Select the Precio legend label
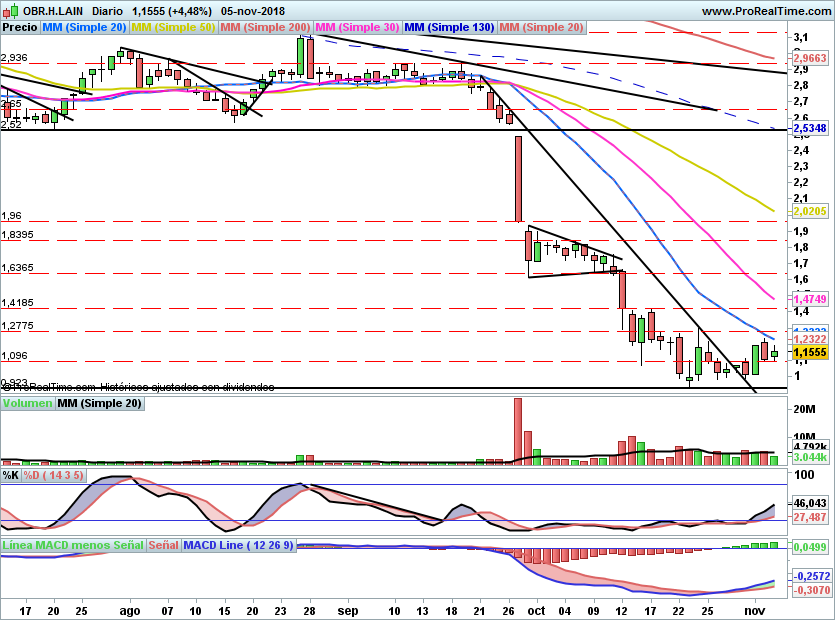Viewport: 835px width, 620px height. [20, 27]
